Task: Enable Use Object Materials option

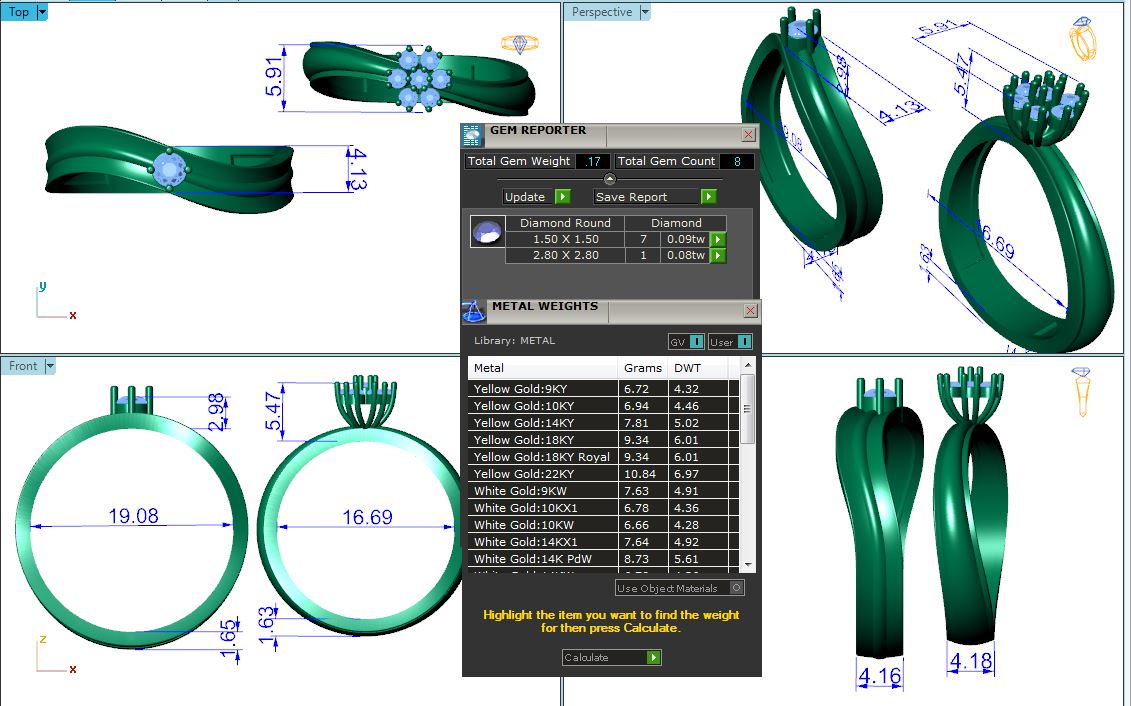Action: [x=737, y=588]
